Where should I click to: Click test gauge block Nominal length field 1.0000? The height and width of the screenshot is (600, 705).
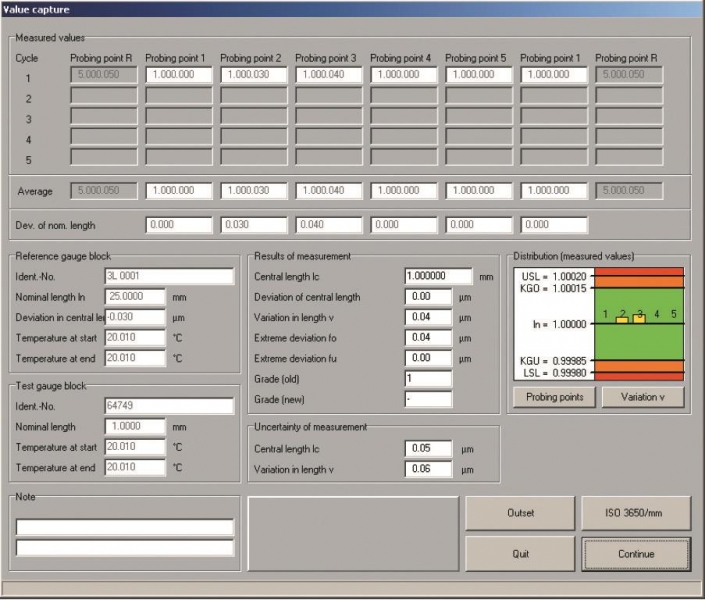click(x=135, y=426)
